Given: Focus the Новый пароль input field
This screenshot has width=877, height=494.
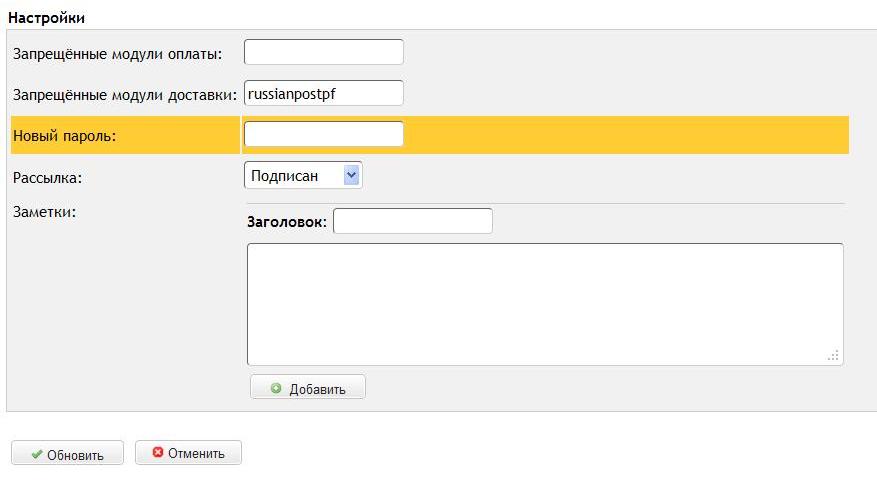Looking at the screenshot, I should pos(323,134).
